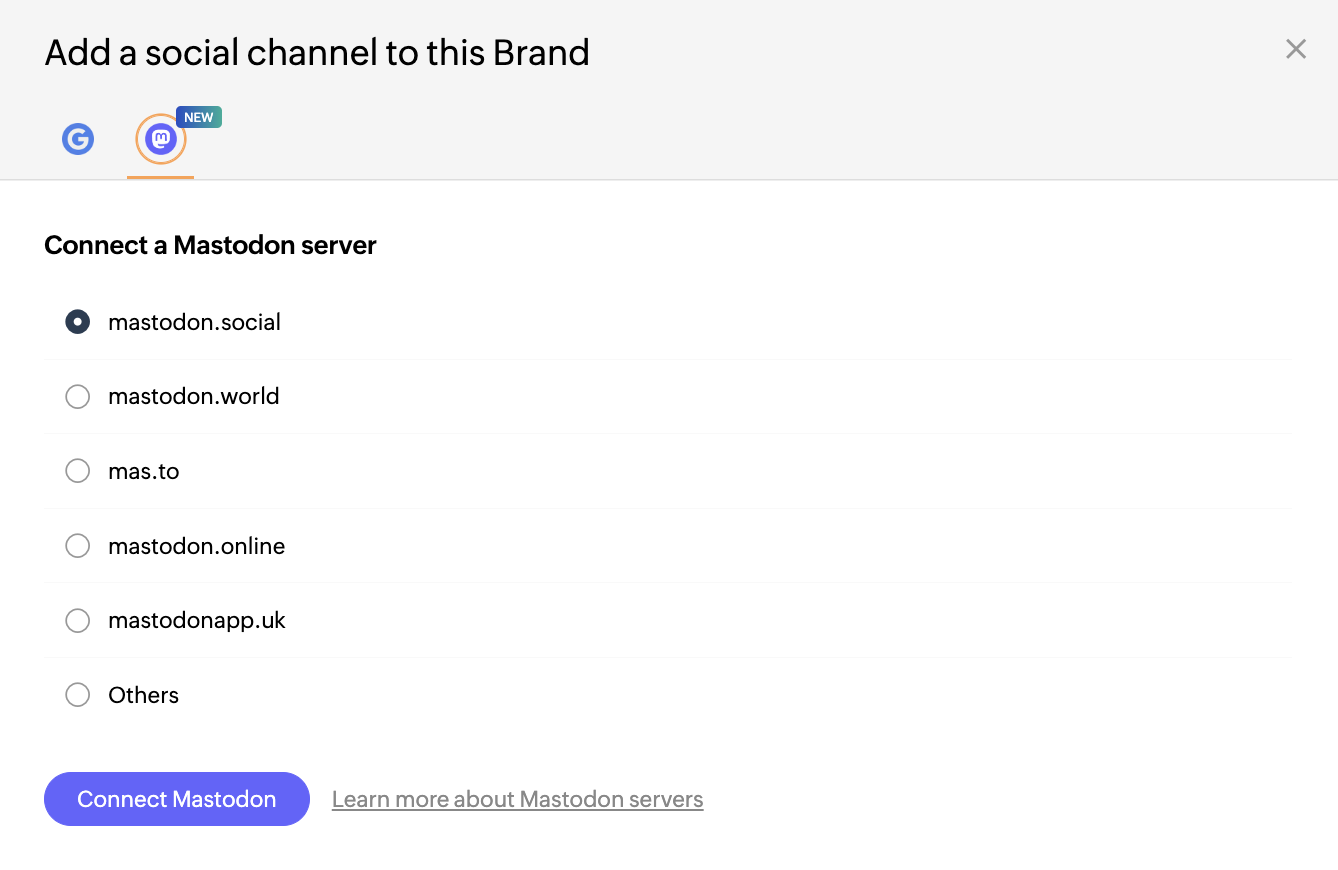Image resolution: width=1338 pixels, height=870 pixels.
Task: Switch to the Google channel icon tab
Action: click(x=78, y=139)
